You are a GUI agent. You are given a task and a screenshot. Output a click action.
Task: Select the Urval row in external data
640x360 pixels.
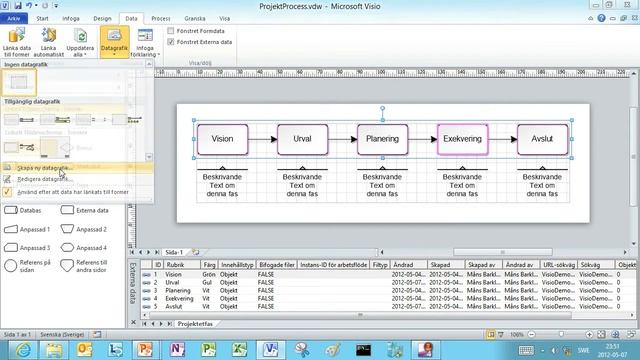point(388,282)
